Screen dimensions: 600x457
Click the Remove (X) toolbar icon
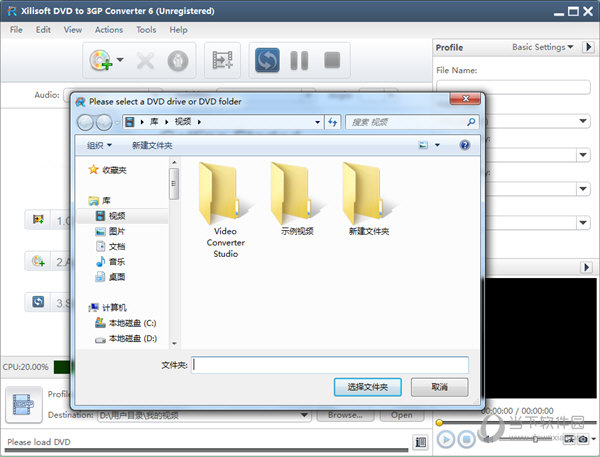pos(145,60)
